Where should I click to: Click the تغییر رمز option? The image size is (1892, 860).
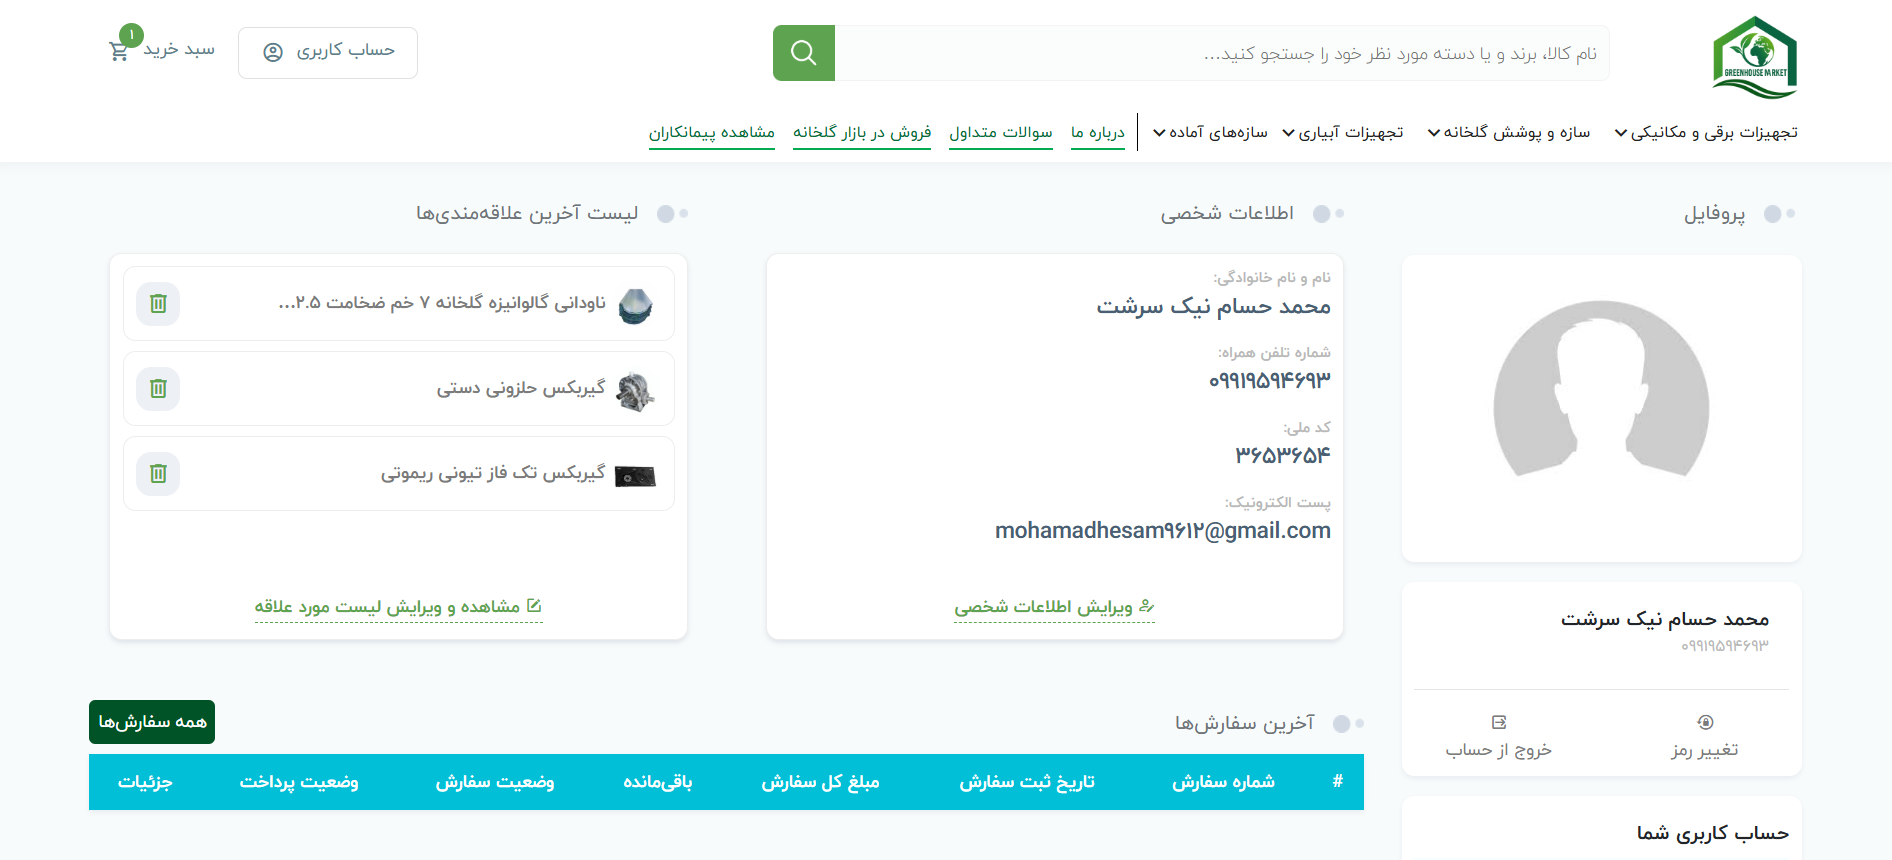point(1705,738)
